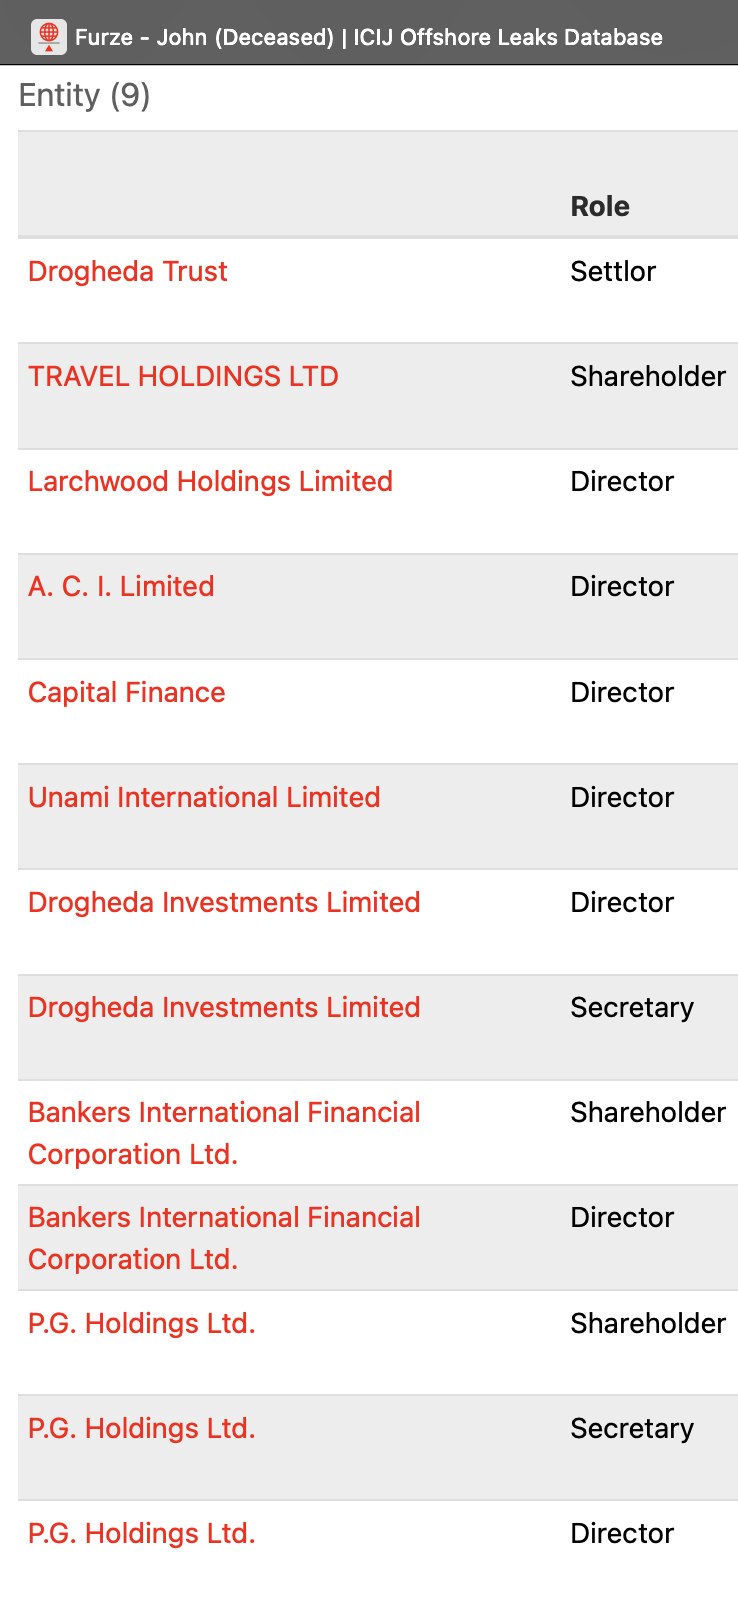Click the ICIJ globe icon in title bar
This screenshot has width=738, height=1604.
tap(48, 36)
